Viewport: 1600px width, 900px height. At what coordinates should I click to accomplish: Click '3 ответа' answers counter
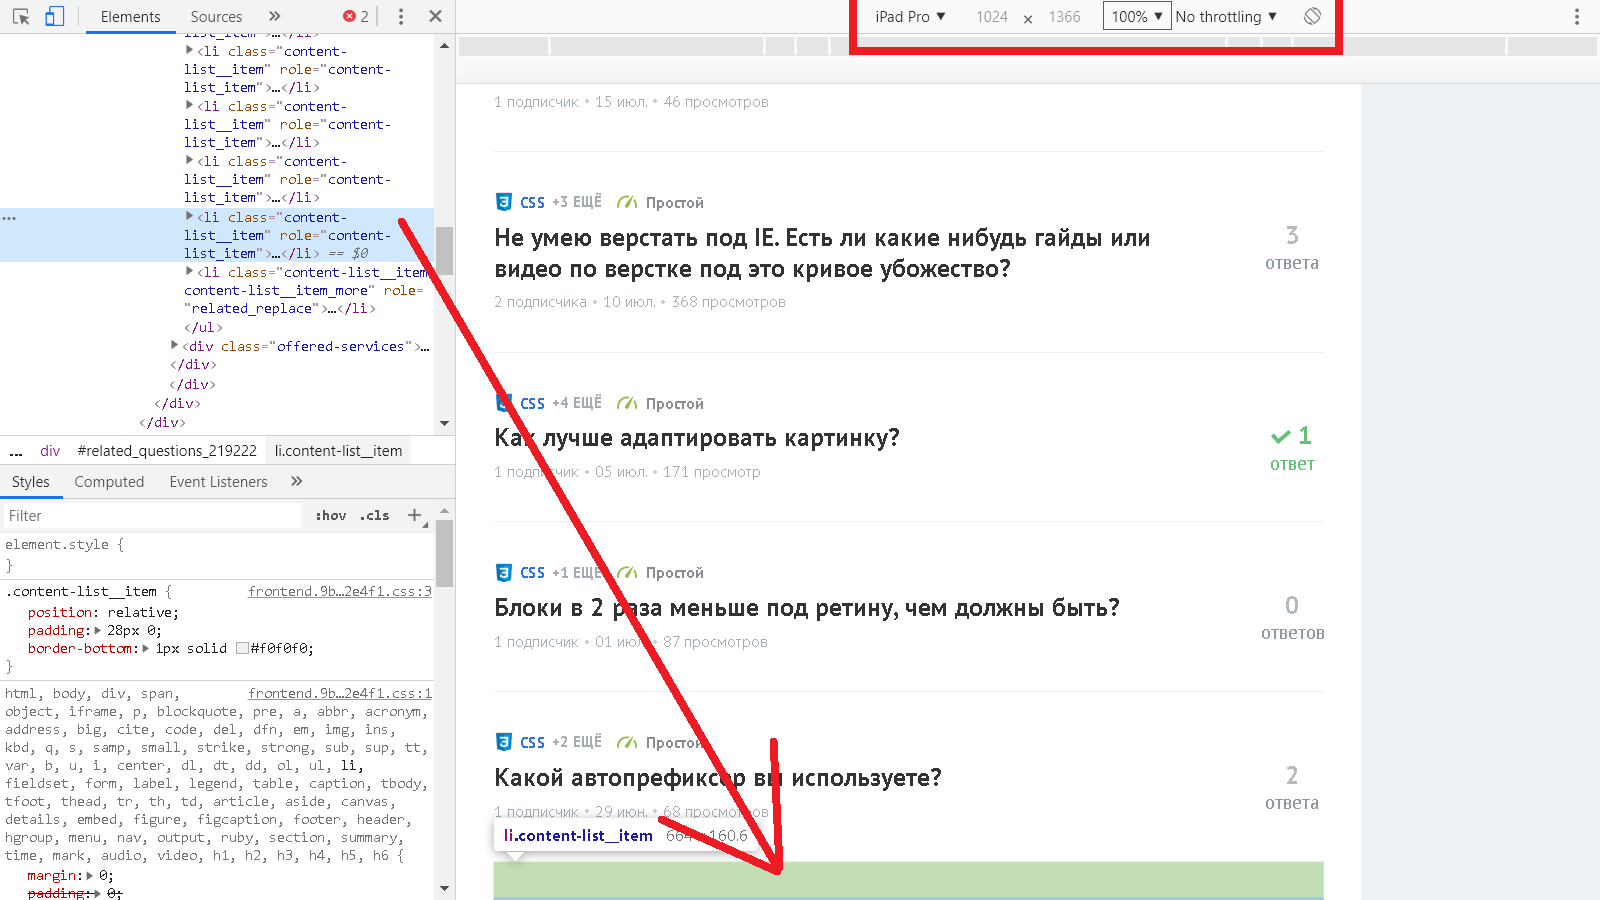click(x=1292, y=247)
